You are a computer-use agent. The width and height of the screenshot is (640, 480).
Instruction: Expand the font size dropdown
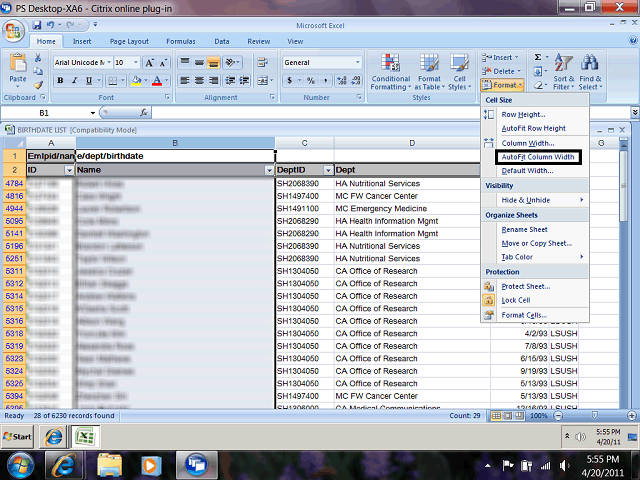136,62
